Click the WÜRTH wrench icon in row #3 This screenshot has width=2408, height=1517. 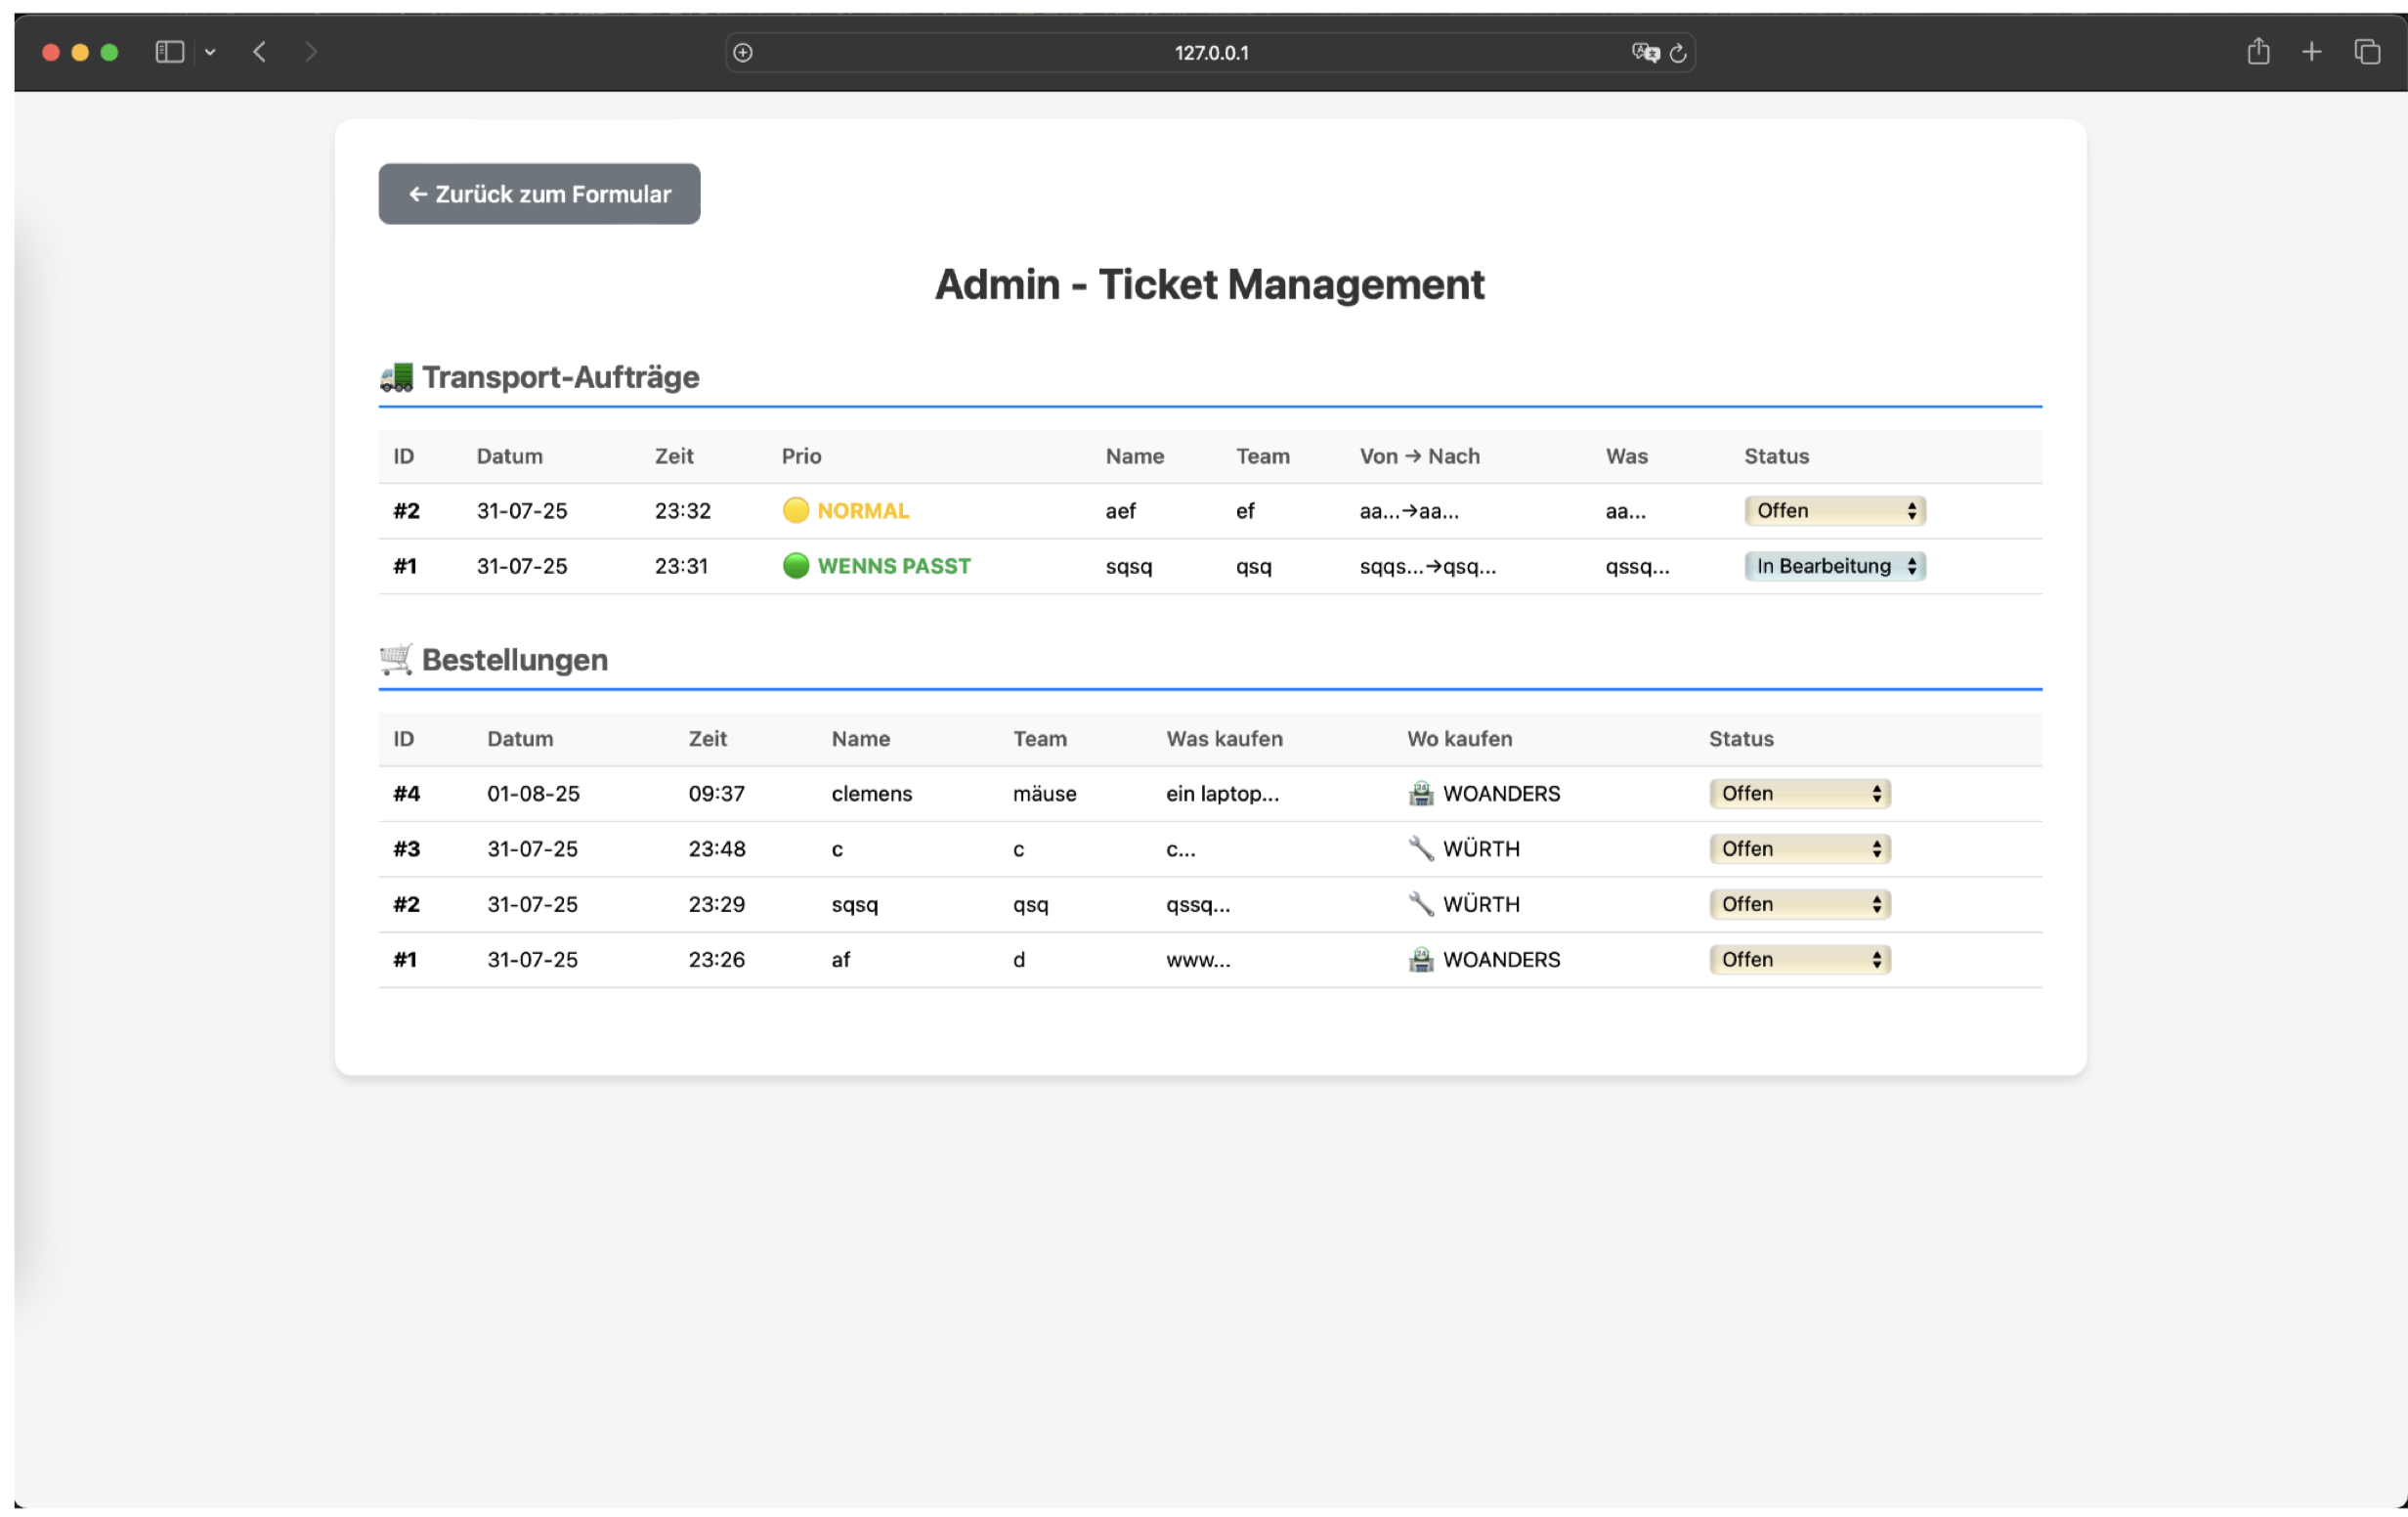click(1421, 849)
